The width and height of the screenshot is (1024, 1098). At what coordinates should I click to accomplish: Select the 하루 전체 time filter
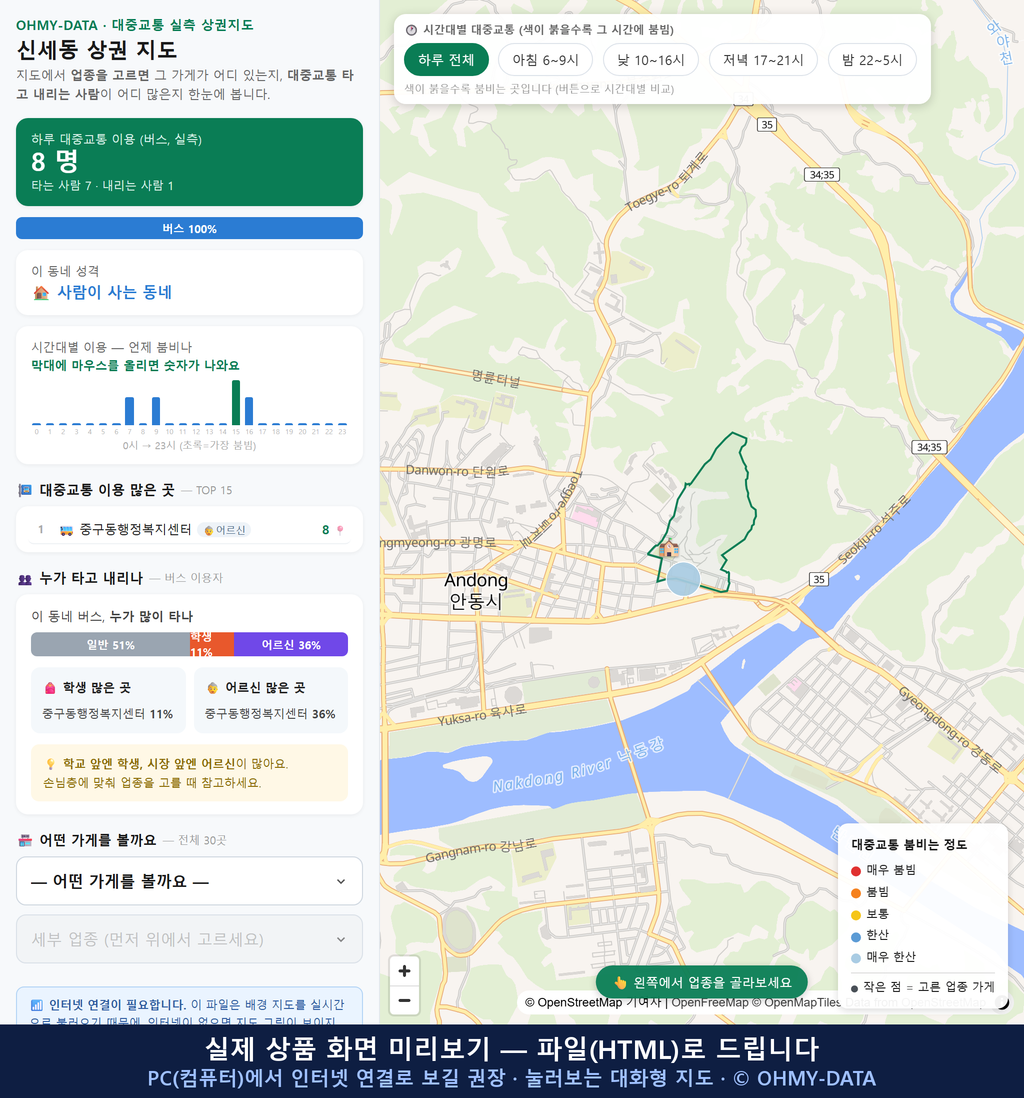446,60
